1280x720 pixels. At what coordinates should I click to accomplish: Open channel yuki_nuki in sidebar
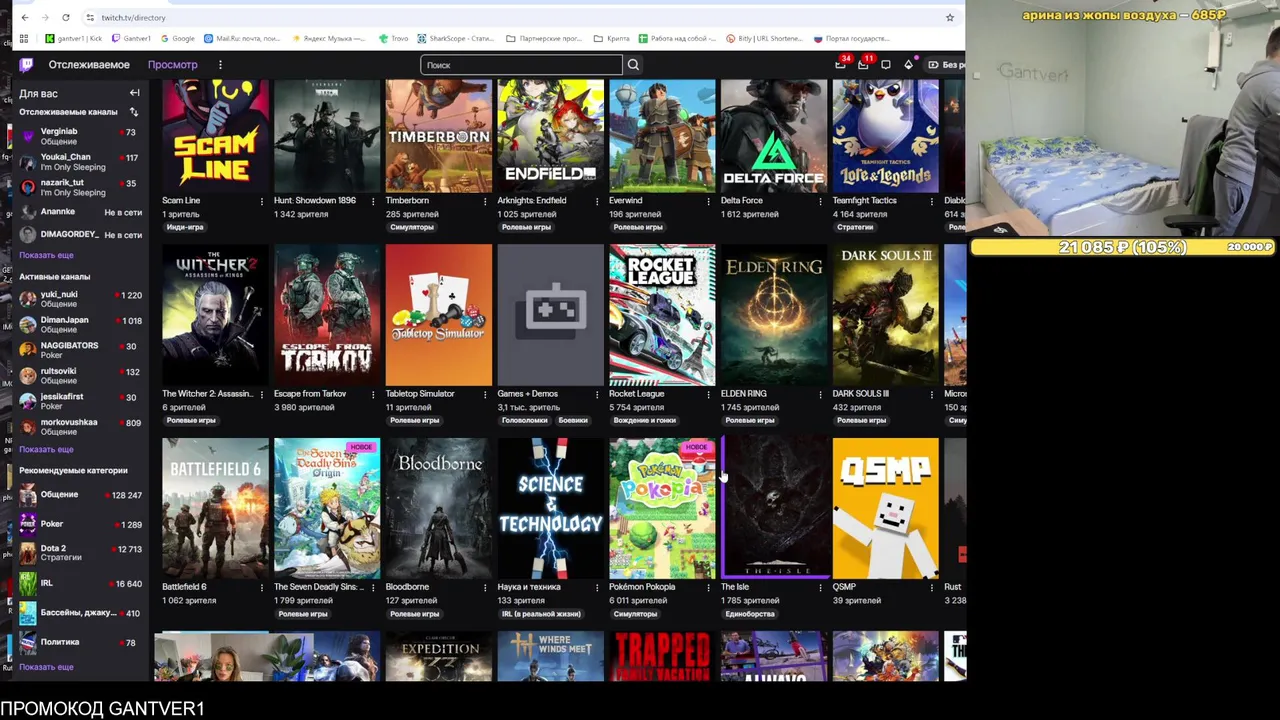coord(78,299)
